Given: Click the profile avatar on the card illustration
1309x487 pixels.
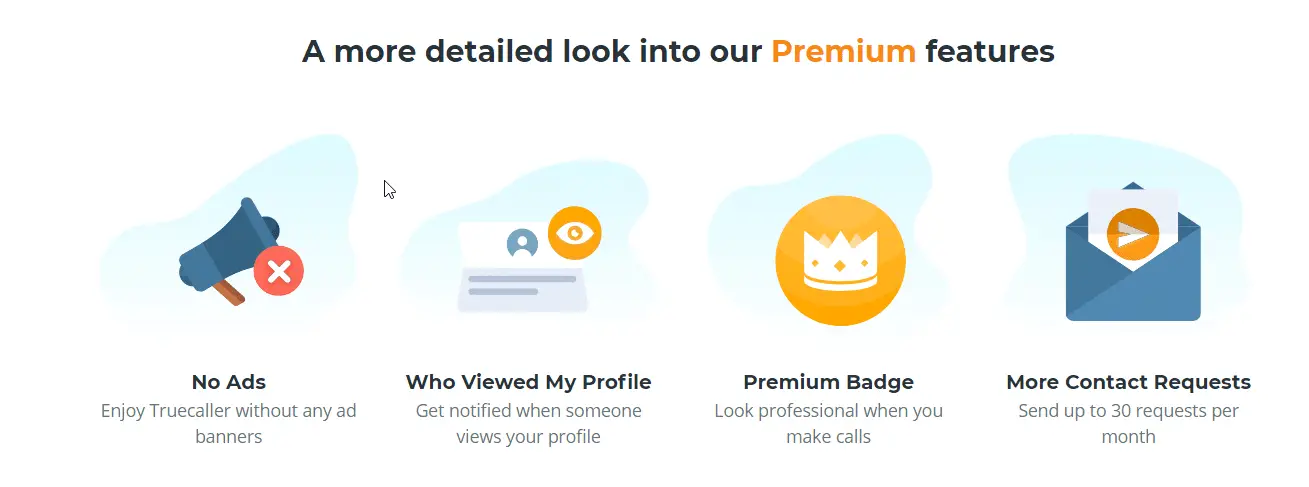Looking at the screenshot, I should tap(522, 243).
